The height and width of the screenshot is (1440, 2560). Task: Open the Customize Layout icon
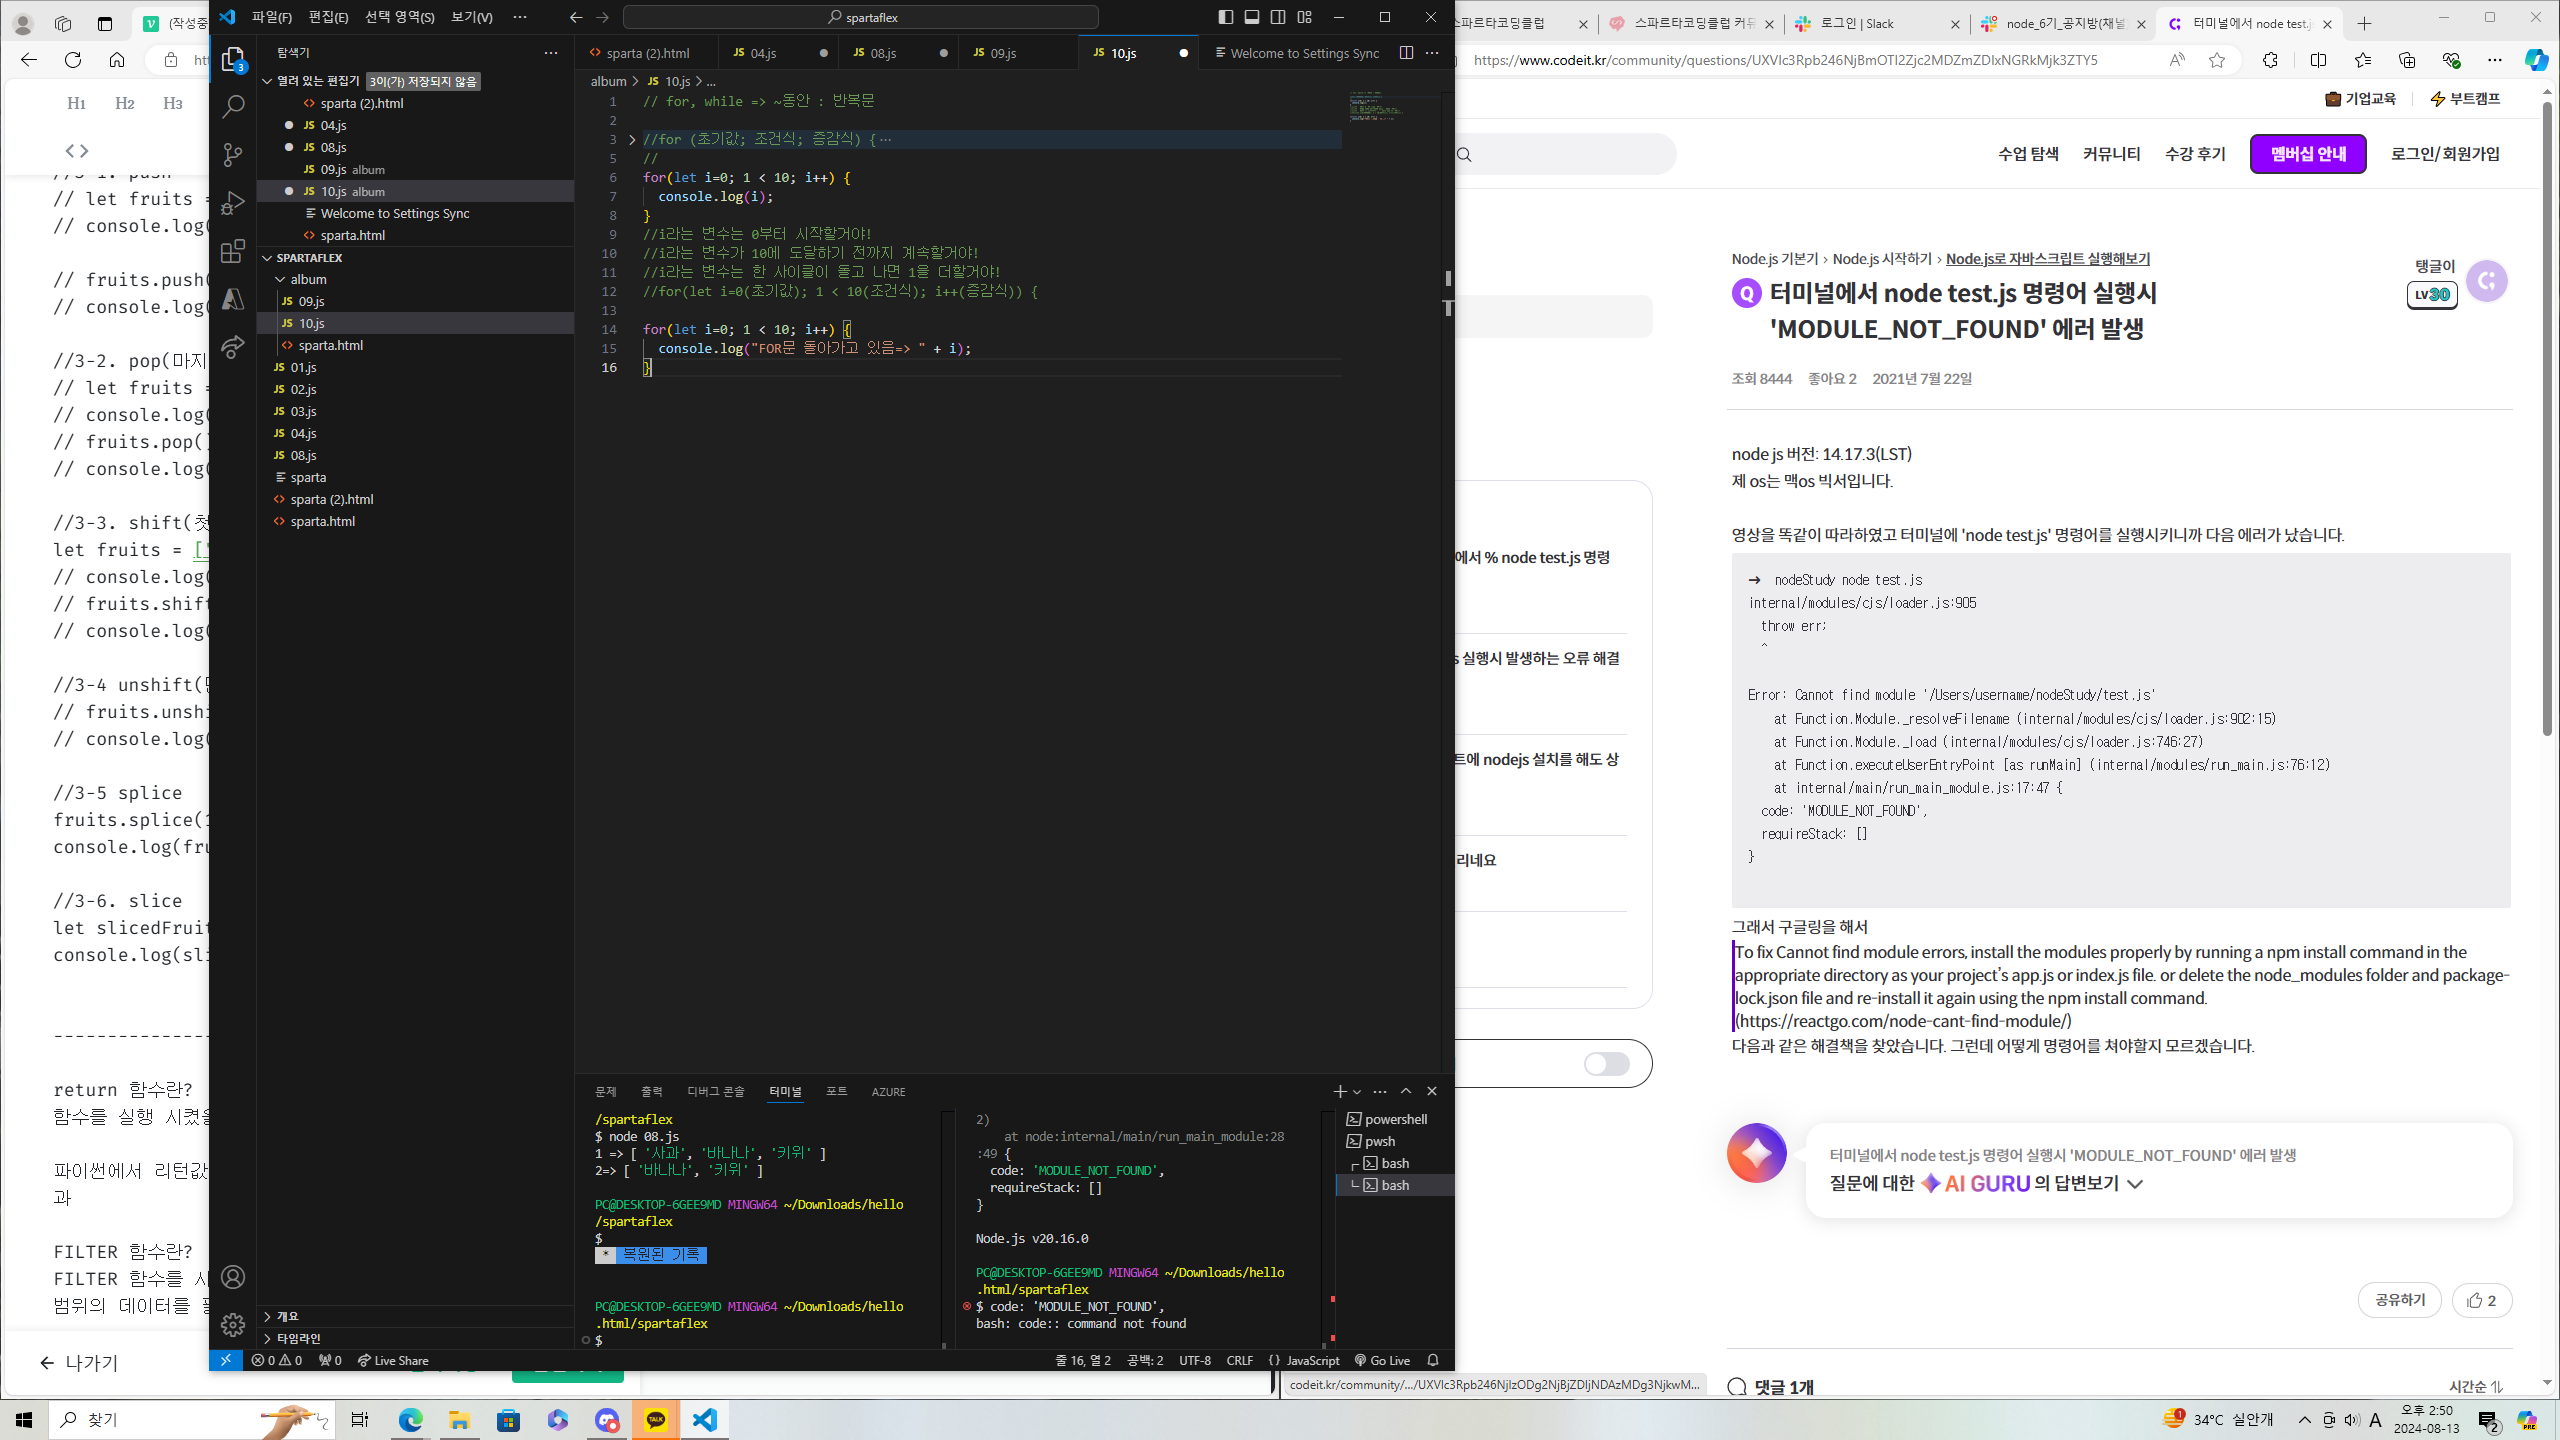pyautogui.click(x=1304, y=17)
